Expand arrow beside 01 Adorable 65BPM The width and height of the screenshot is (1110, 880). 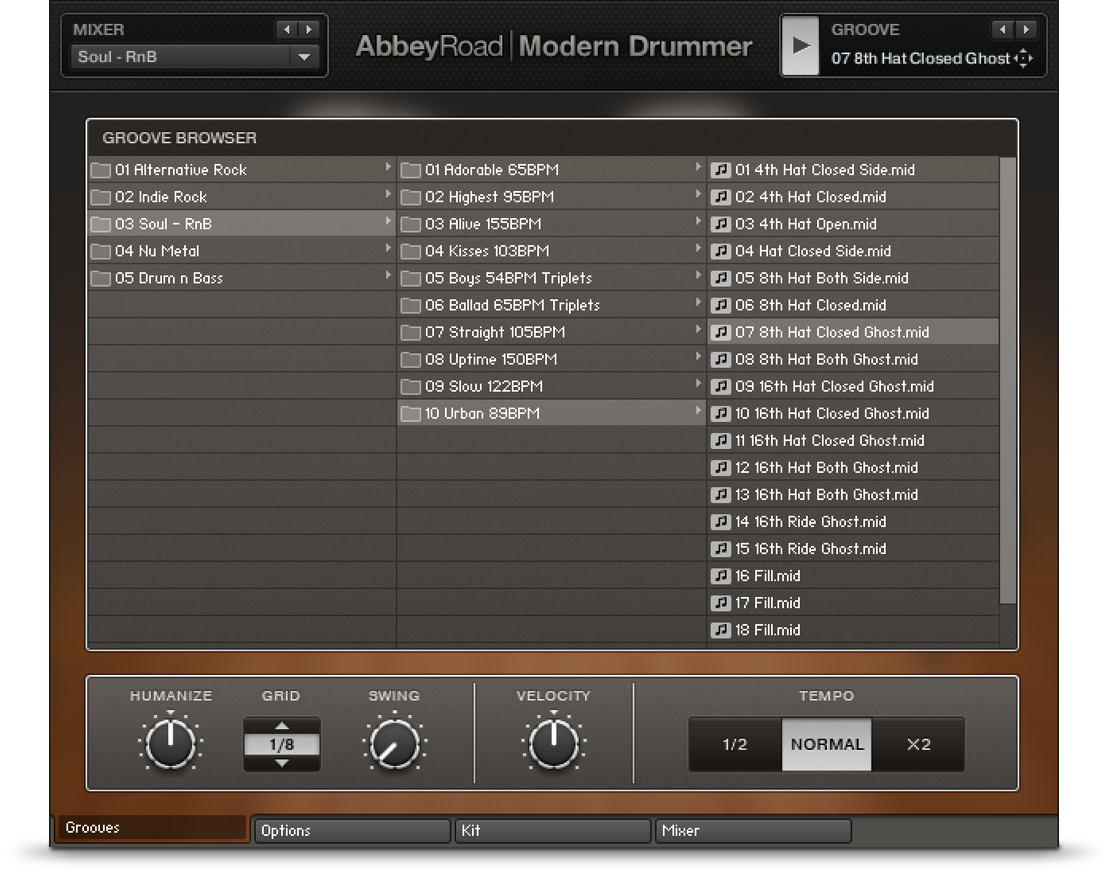point(698,167)
